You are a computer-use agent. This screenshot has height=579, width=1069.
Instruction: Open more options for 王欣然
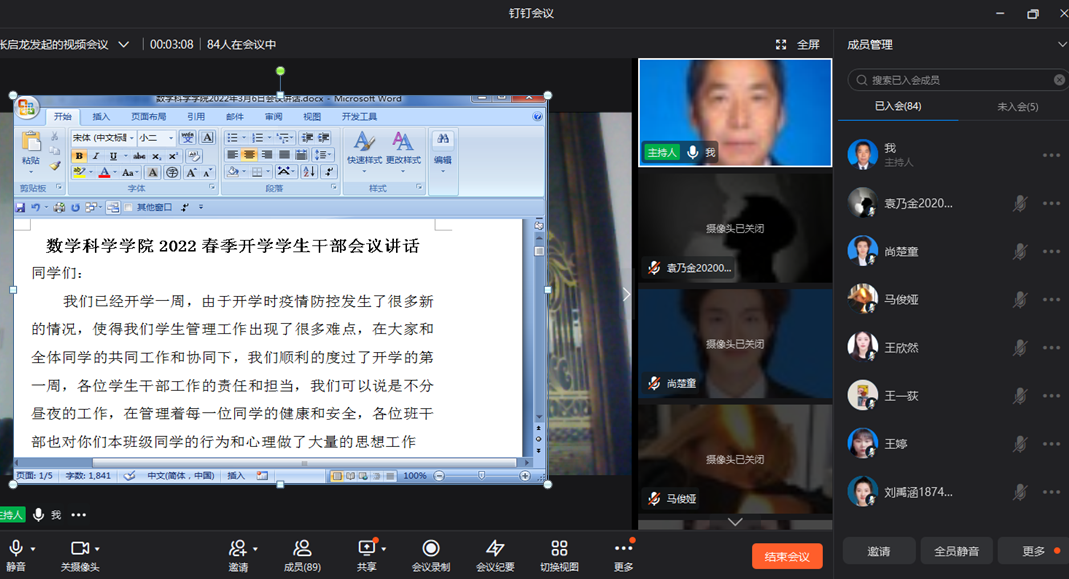pos(1051,348)
